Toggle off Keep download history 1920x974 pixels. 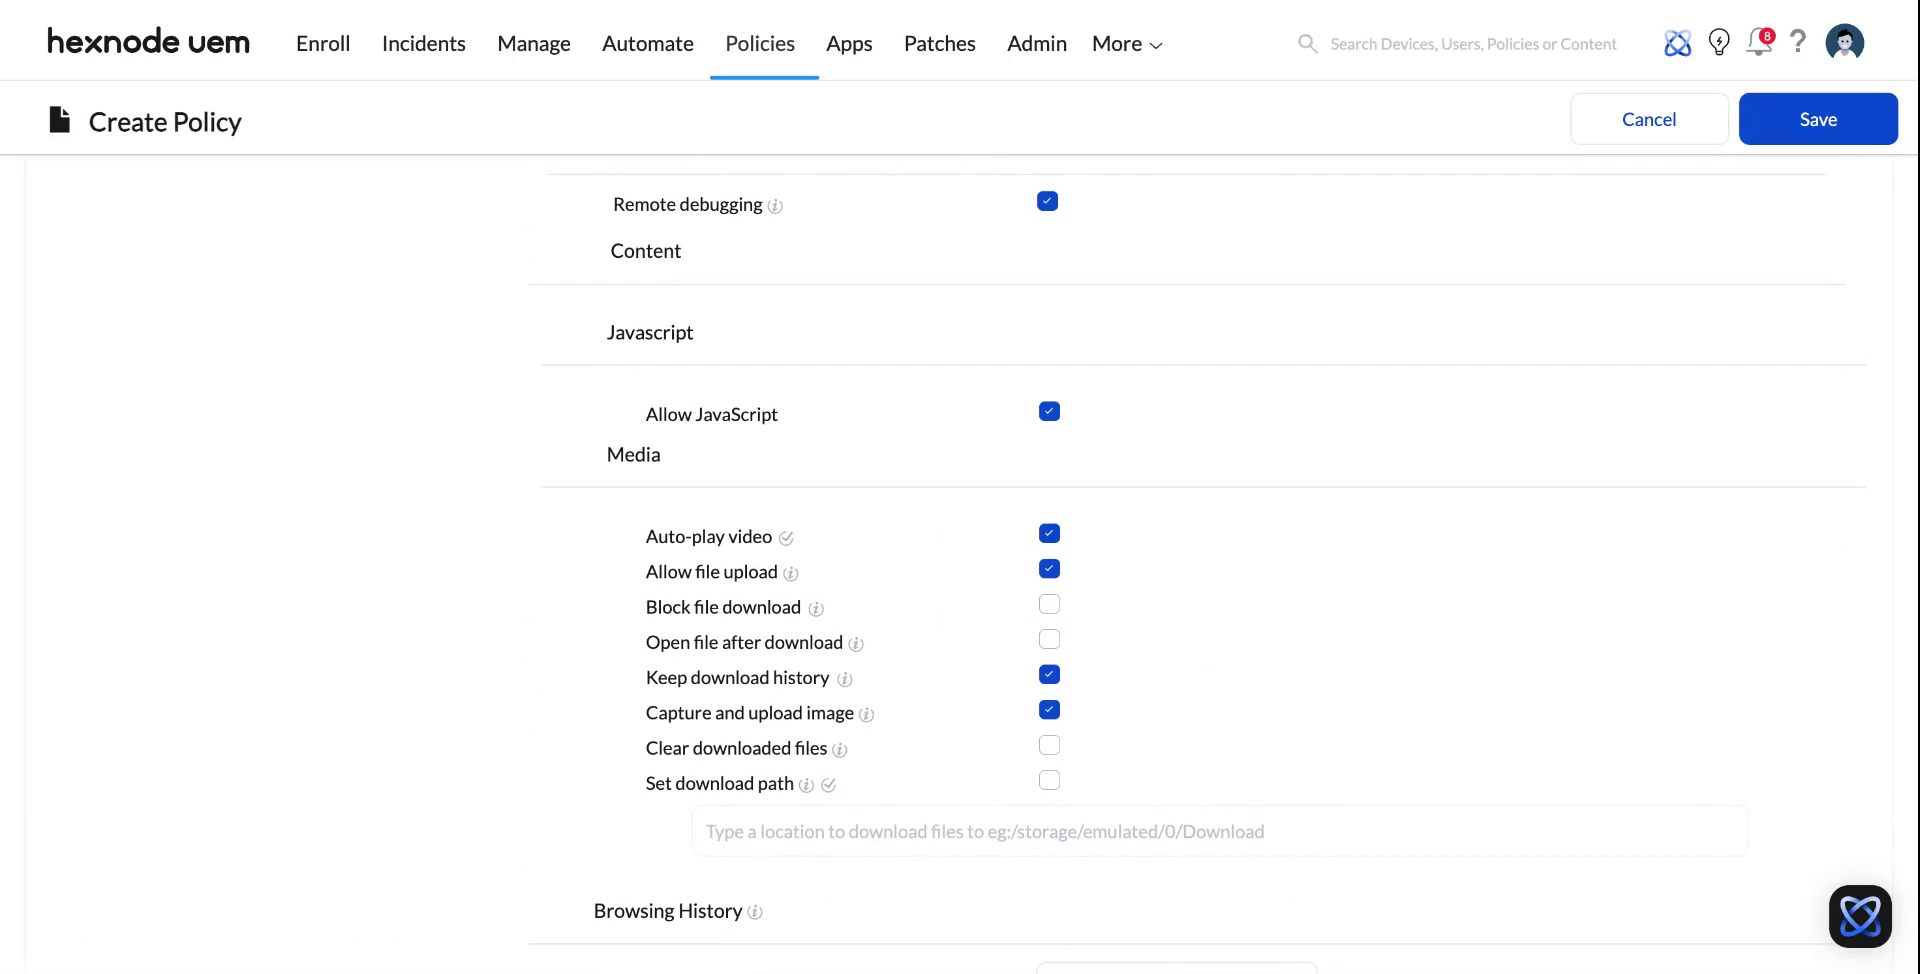point(1049,674)
